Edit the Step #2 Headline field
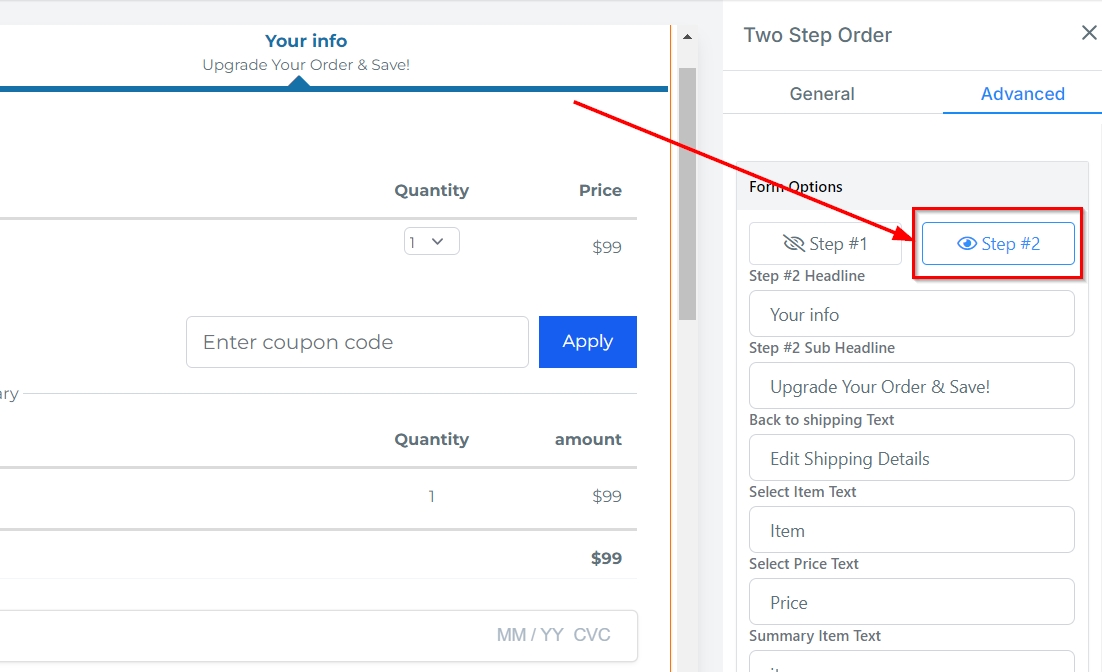Image resolution: width=1102 pixels, height=672 pixels. click(911, 314)
